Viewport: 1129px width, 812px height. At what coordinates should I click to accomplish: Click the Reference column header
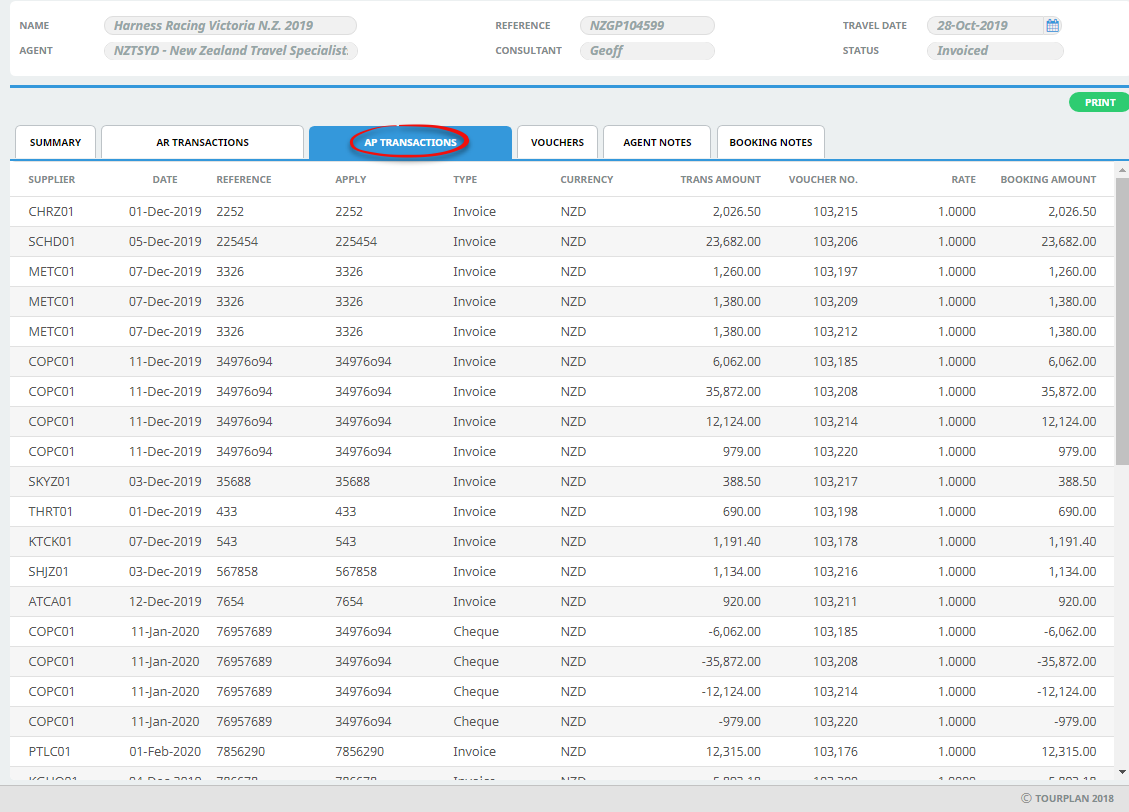(244, 180)
